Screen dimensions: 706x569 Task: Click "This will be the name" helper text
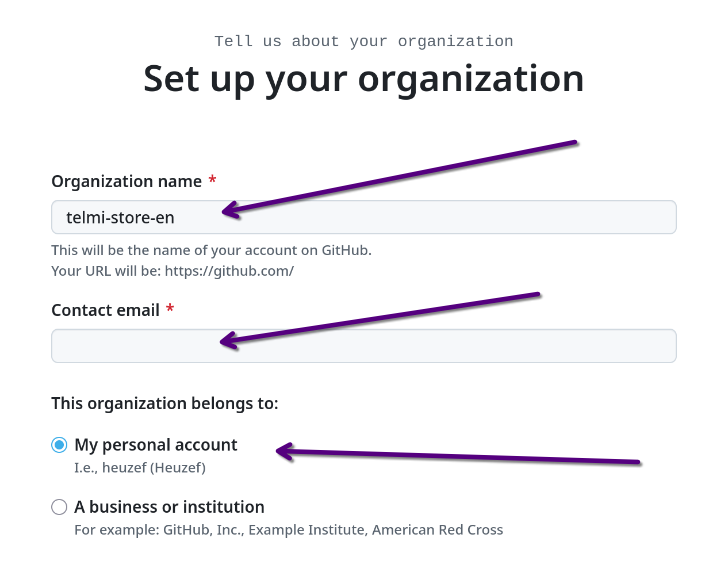tap(217, 250)
